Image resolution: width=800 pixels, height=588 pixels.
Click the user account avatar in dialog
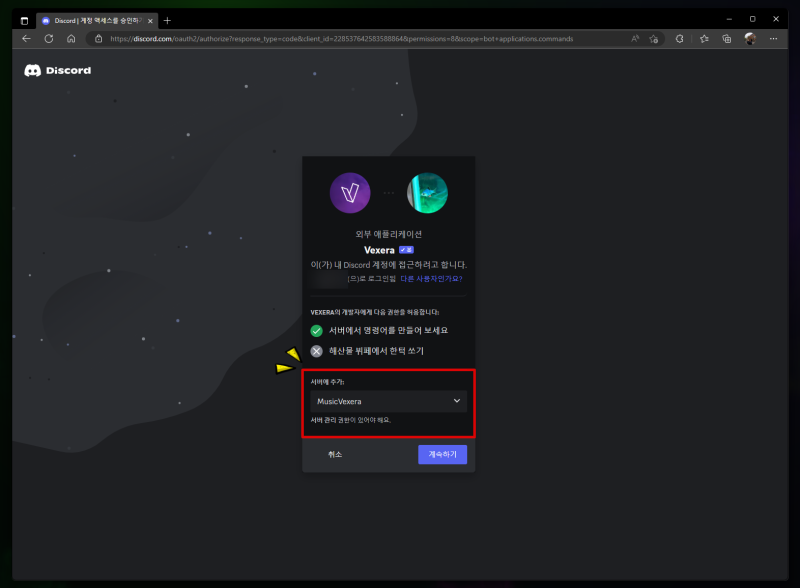tap(427, 193)
